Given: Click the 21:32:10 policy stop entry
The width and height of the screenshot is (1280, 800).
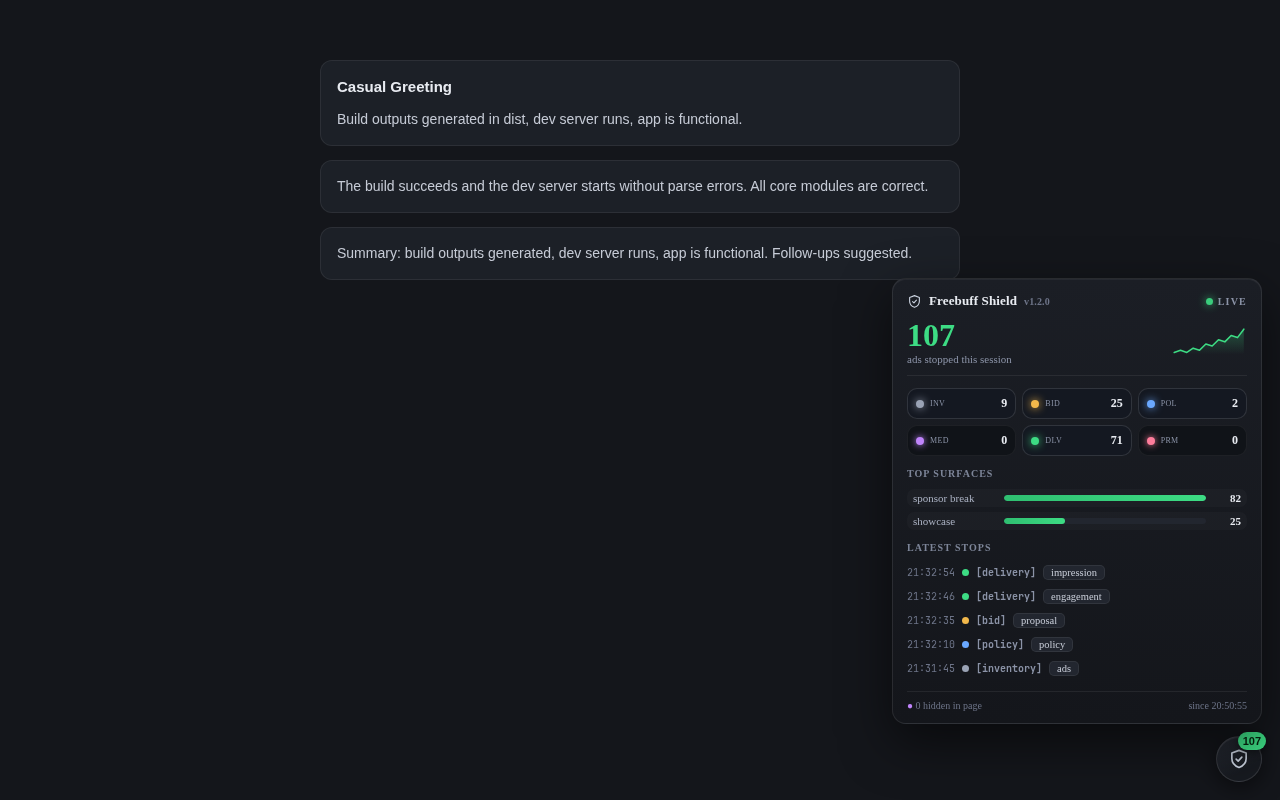Looking at the screenshot, I should [x=1077, y=644].
